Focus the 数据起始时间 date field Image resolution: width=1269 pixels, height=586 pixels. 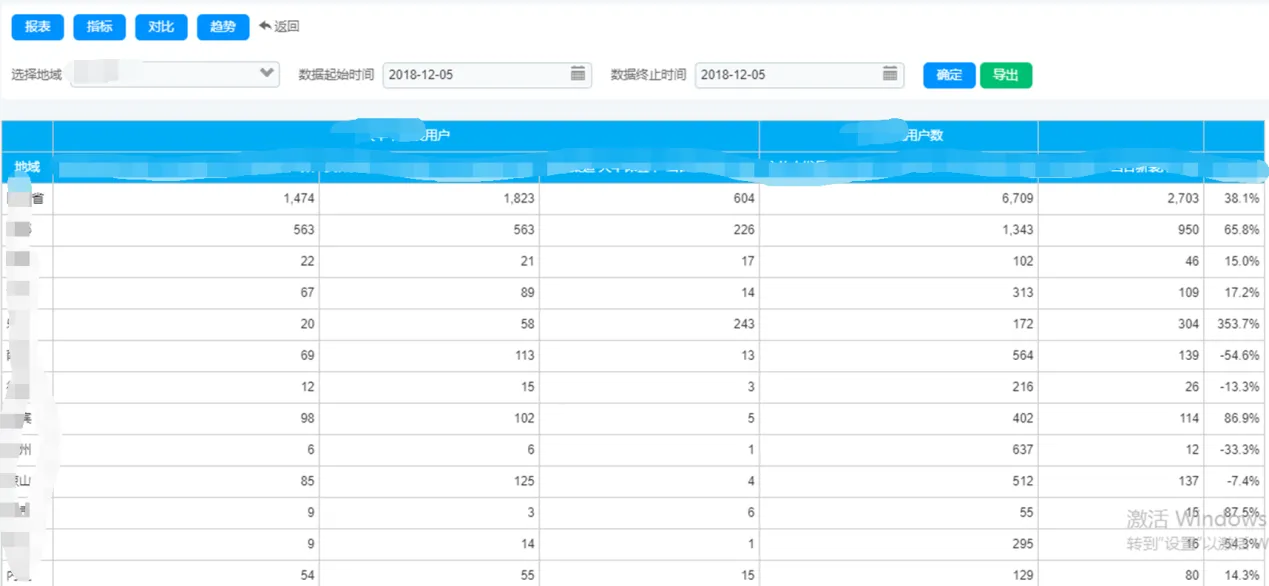487,75
